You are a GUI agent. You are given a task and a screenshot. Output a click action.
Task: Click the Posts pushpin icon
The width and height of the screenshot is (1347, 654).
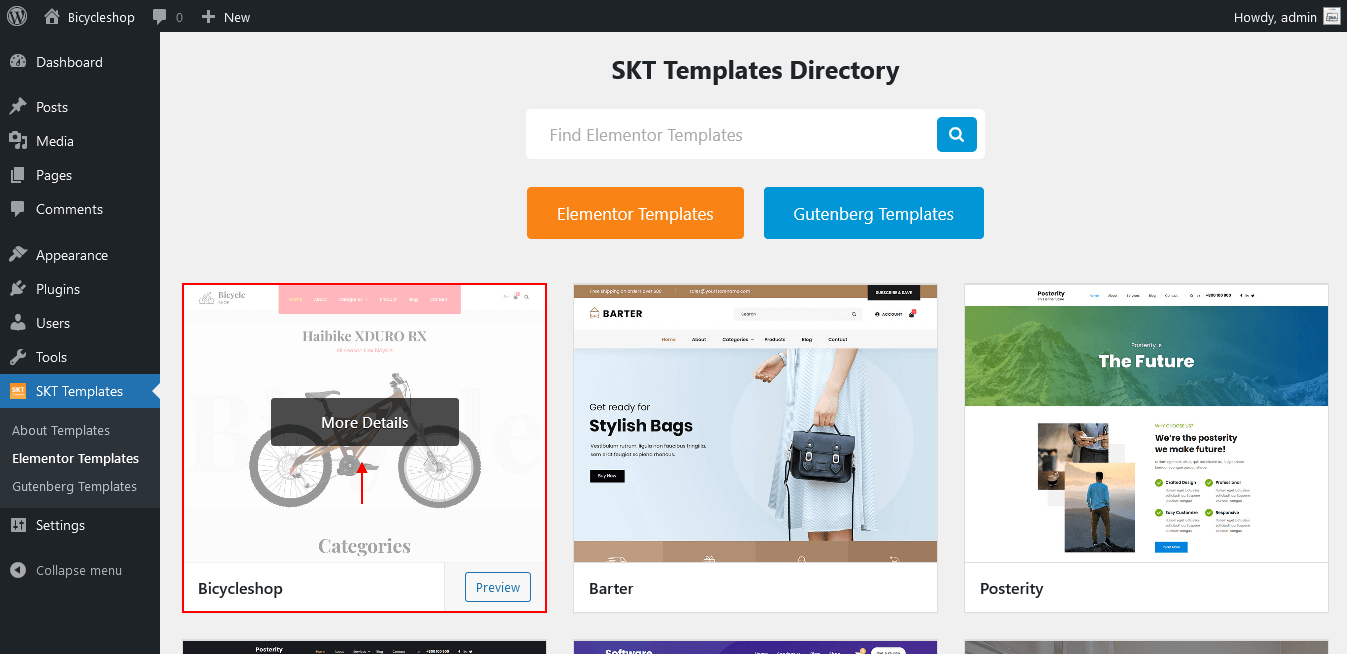pyautogui.click(x=18, y=107)
